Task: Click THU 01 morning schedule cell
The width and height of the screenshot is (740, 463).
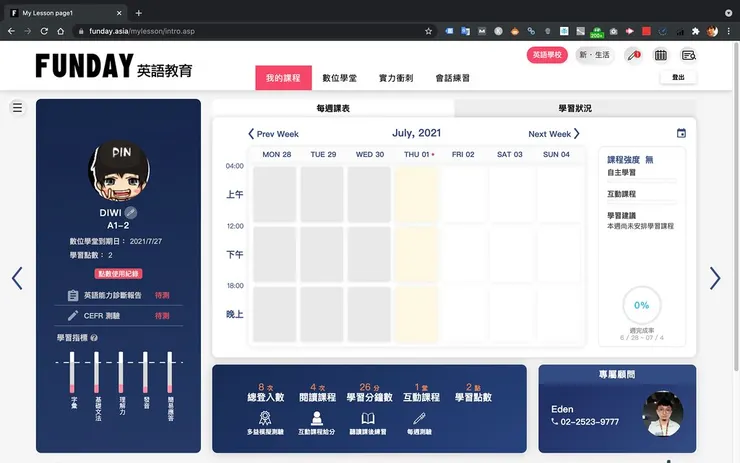Action: [416, 194]
